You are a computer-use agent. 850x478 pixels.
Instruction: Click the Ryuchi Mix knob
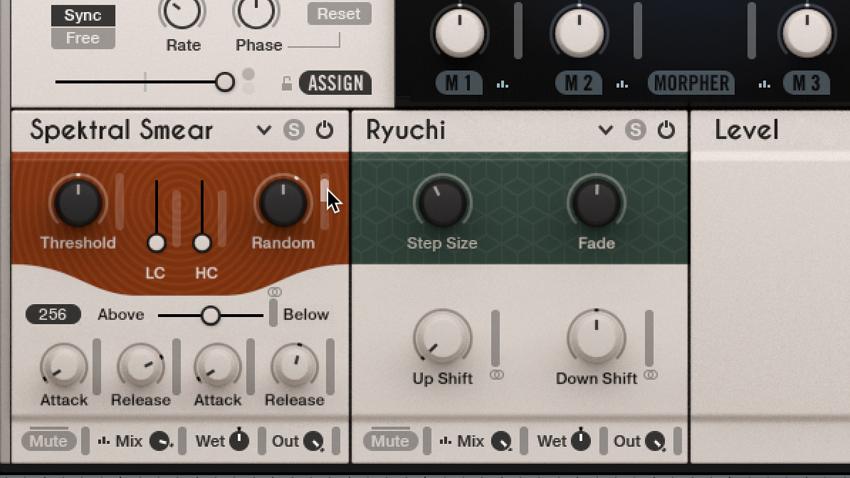(x=501, y=442)
